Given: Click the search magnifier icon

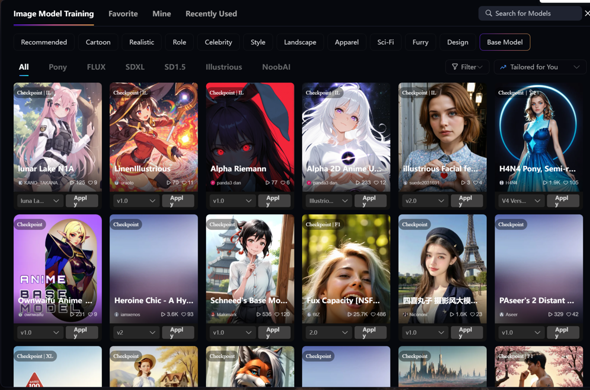Looking at the screenshot, I should 488,14.
